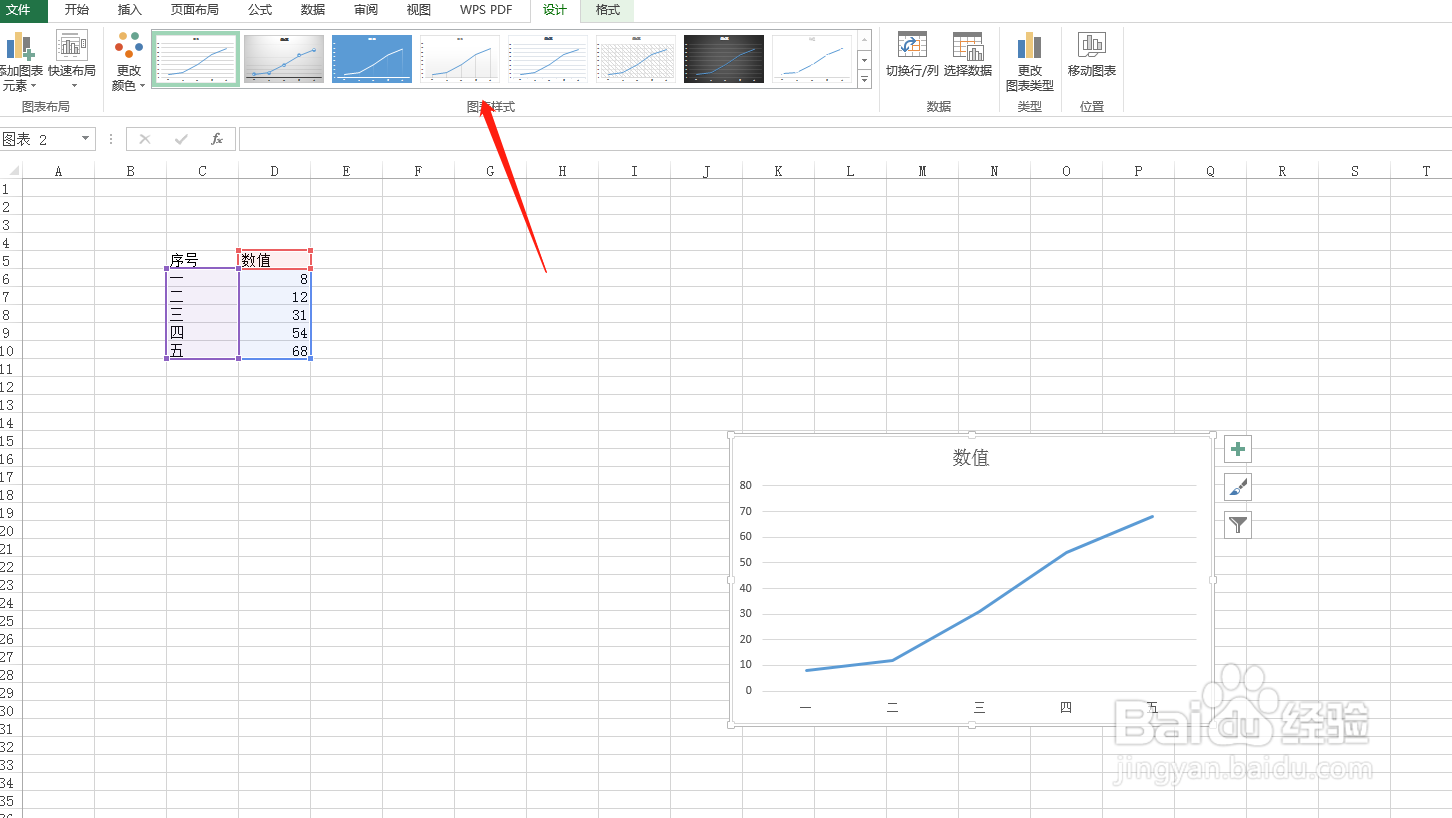This screenshot has width=1452, height=818.
Task: Switch to the 视图 view tab
Action: [419, 10]
